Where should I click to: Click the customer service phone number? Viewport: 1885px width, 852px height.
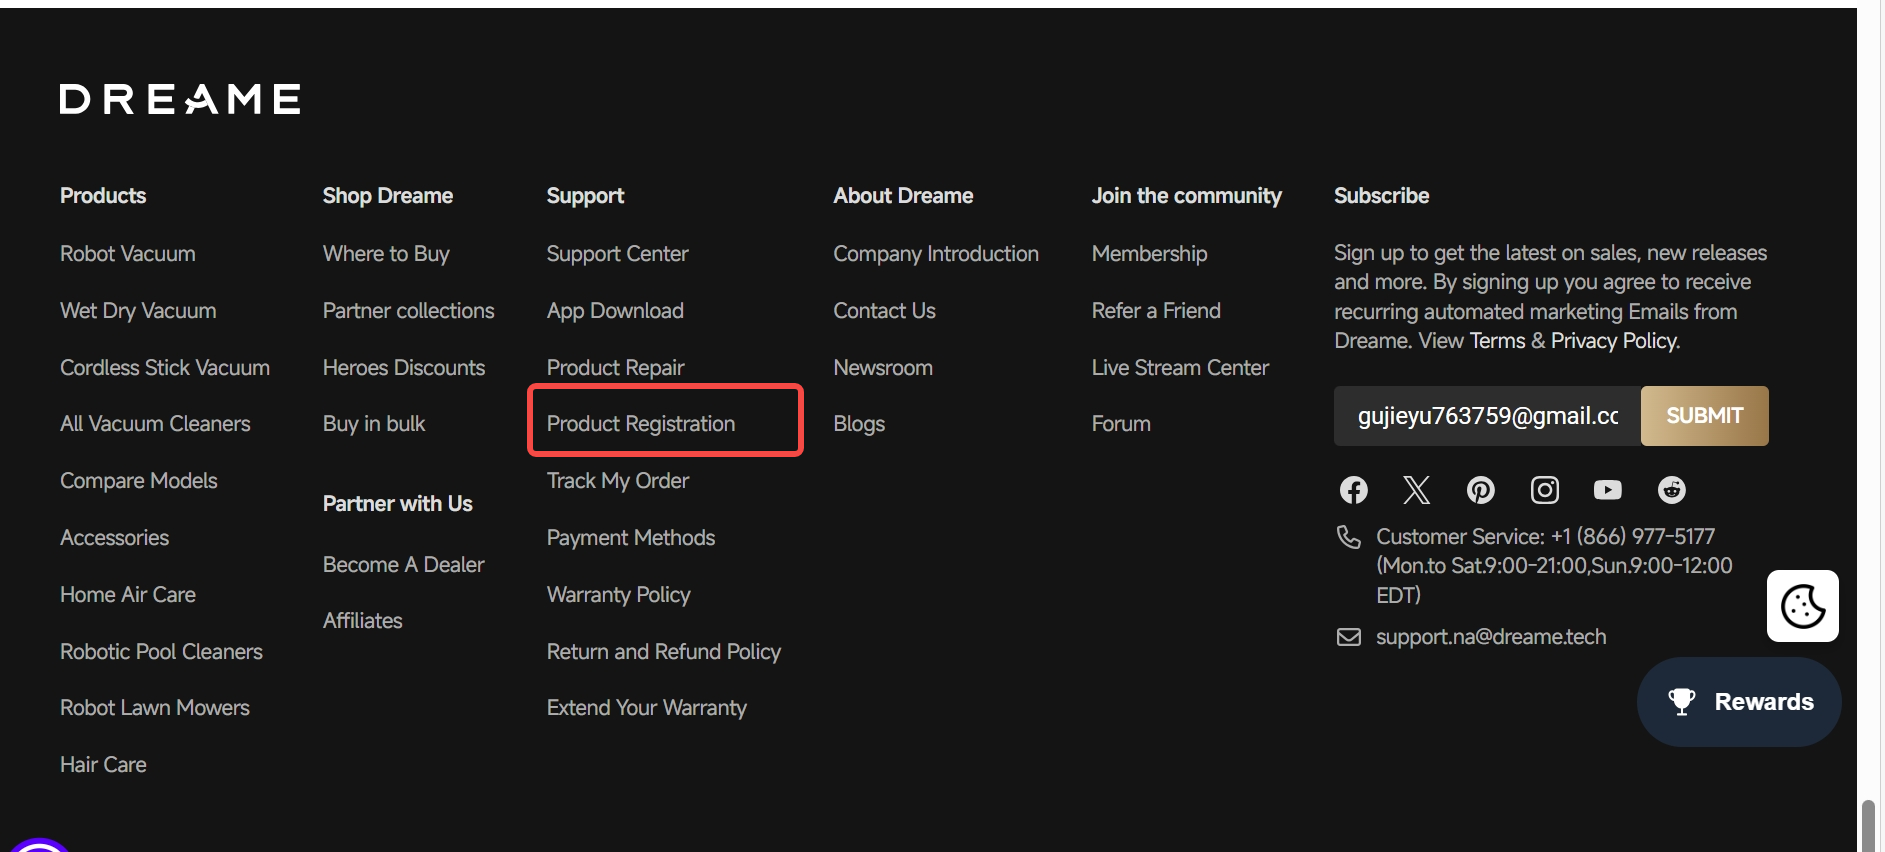(1633, 537)
